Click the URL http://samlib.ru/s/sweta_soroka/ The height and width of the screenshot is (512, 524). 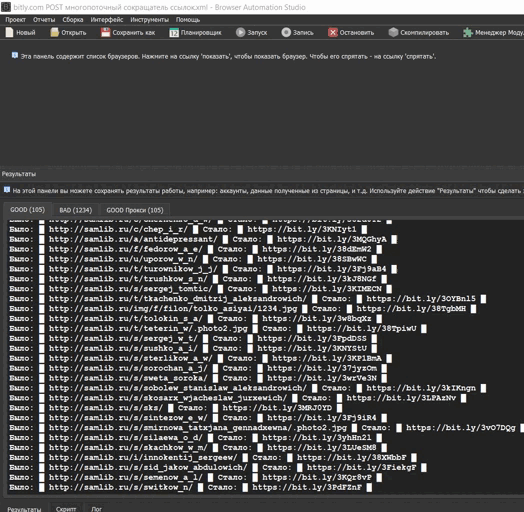tap(128, 378)
